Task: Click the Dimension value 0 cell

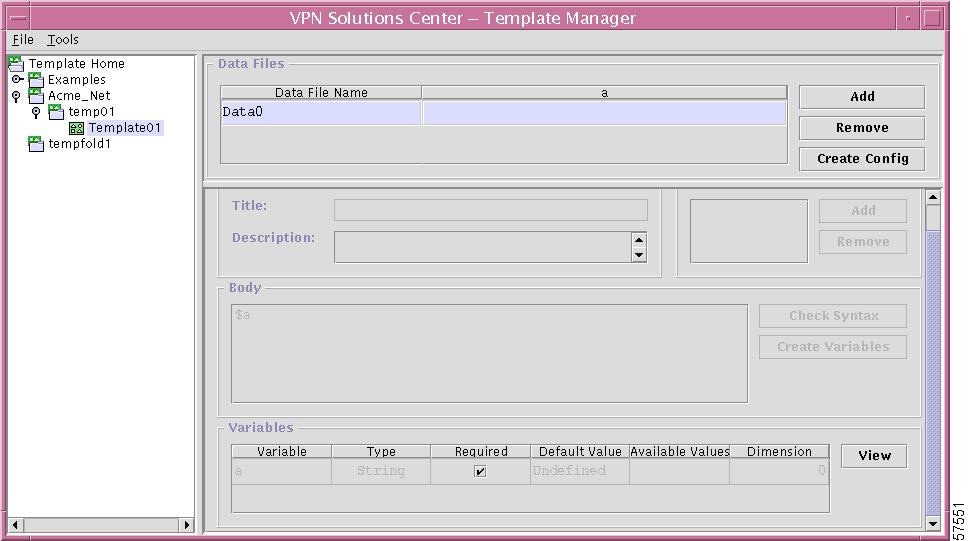Action: (x=779, y=471)
